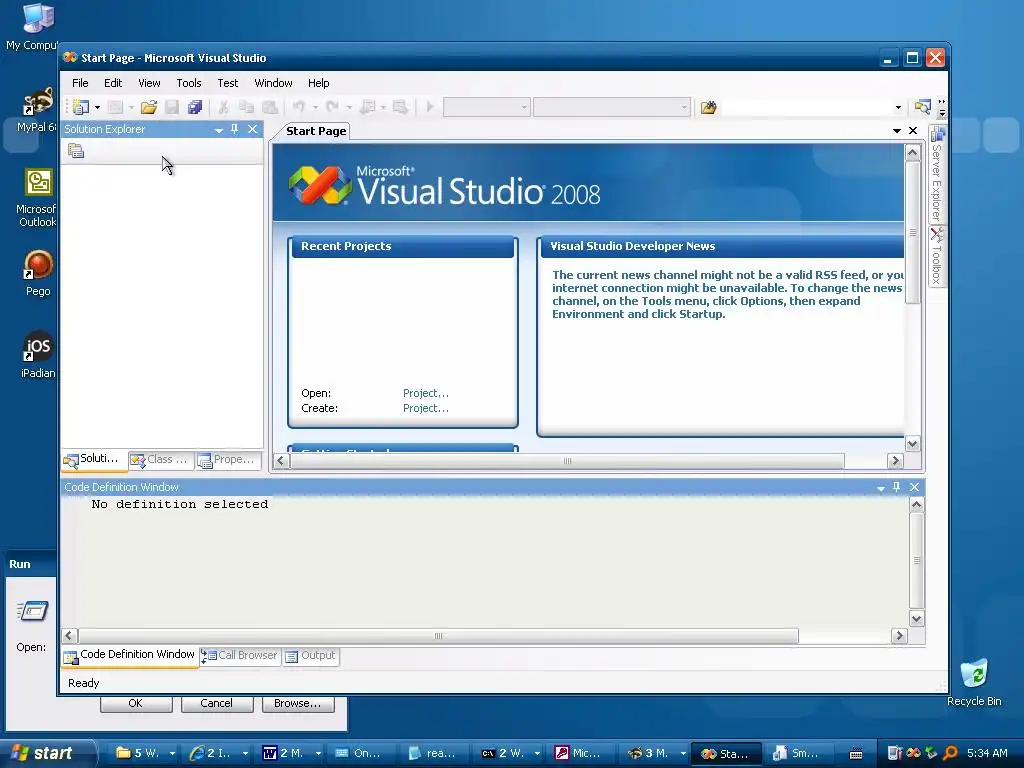Switch to the Class View tab
Image resolution: width=1024 pixels, height=768 pixels.
(x=161, y=460)
